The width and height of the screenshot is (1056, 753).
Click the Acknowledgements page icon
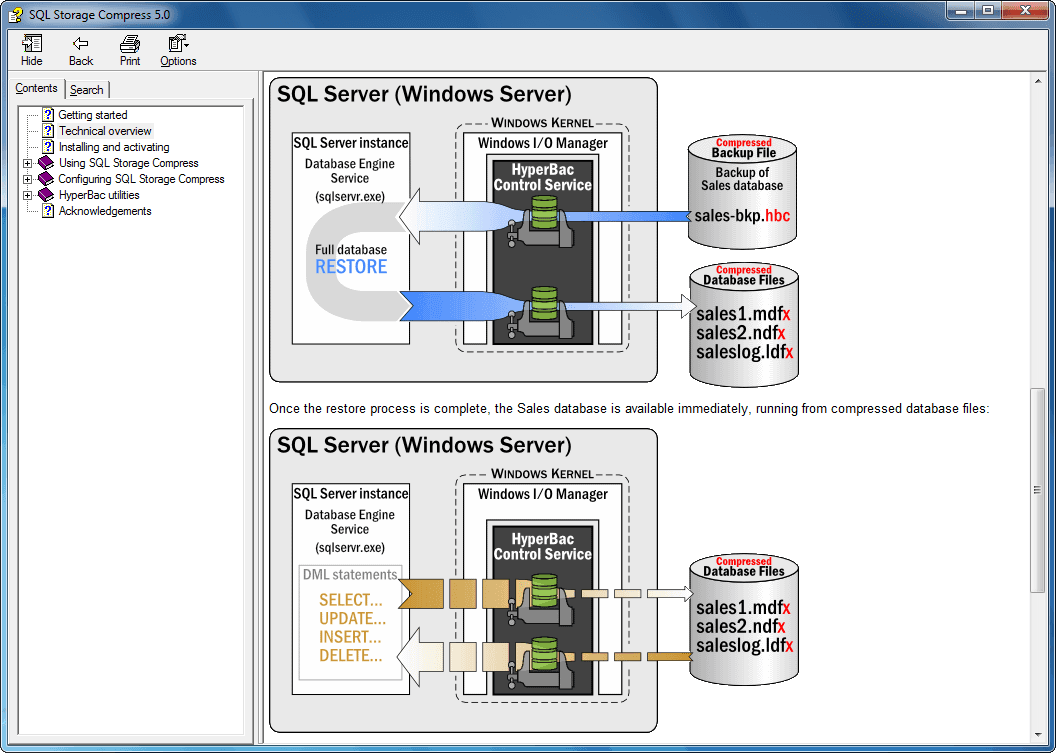(48, 211)
